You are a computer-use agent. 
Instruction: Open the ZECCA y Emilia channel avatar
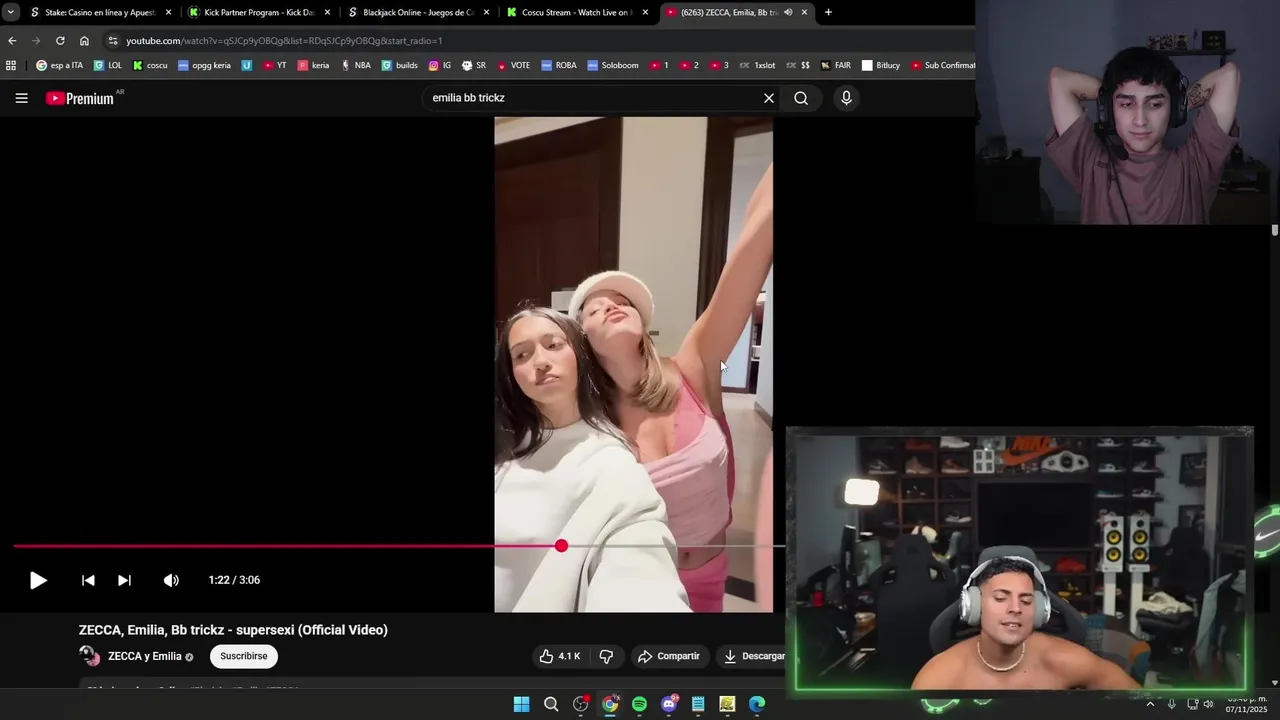[x=89, y=656]
